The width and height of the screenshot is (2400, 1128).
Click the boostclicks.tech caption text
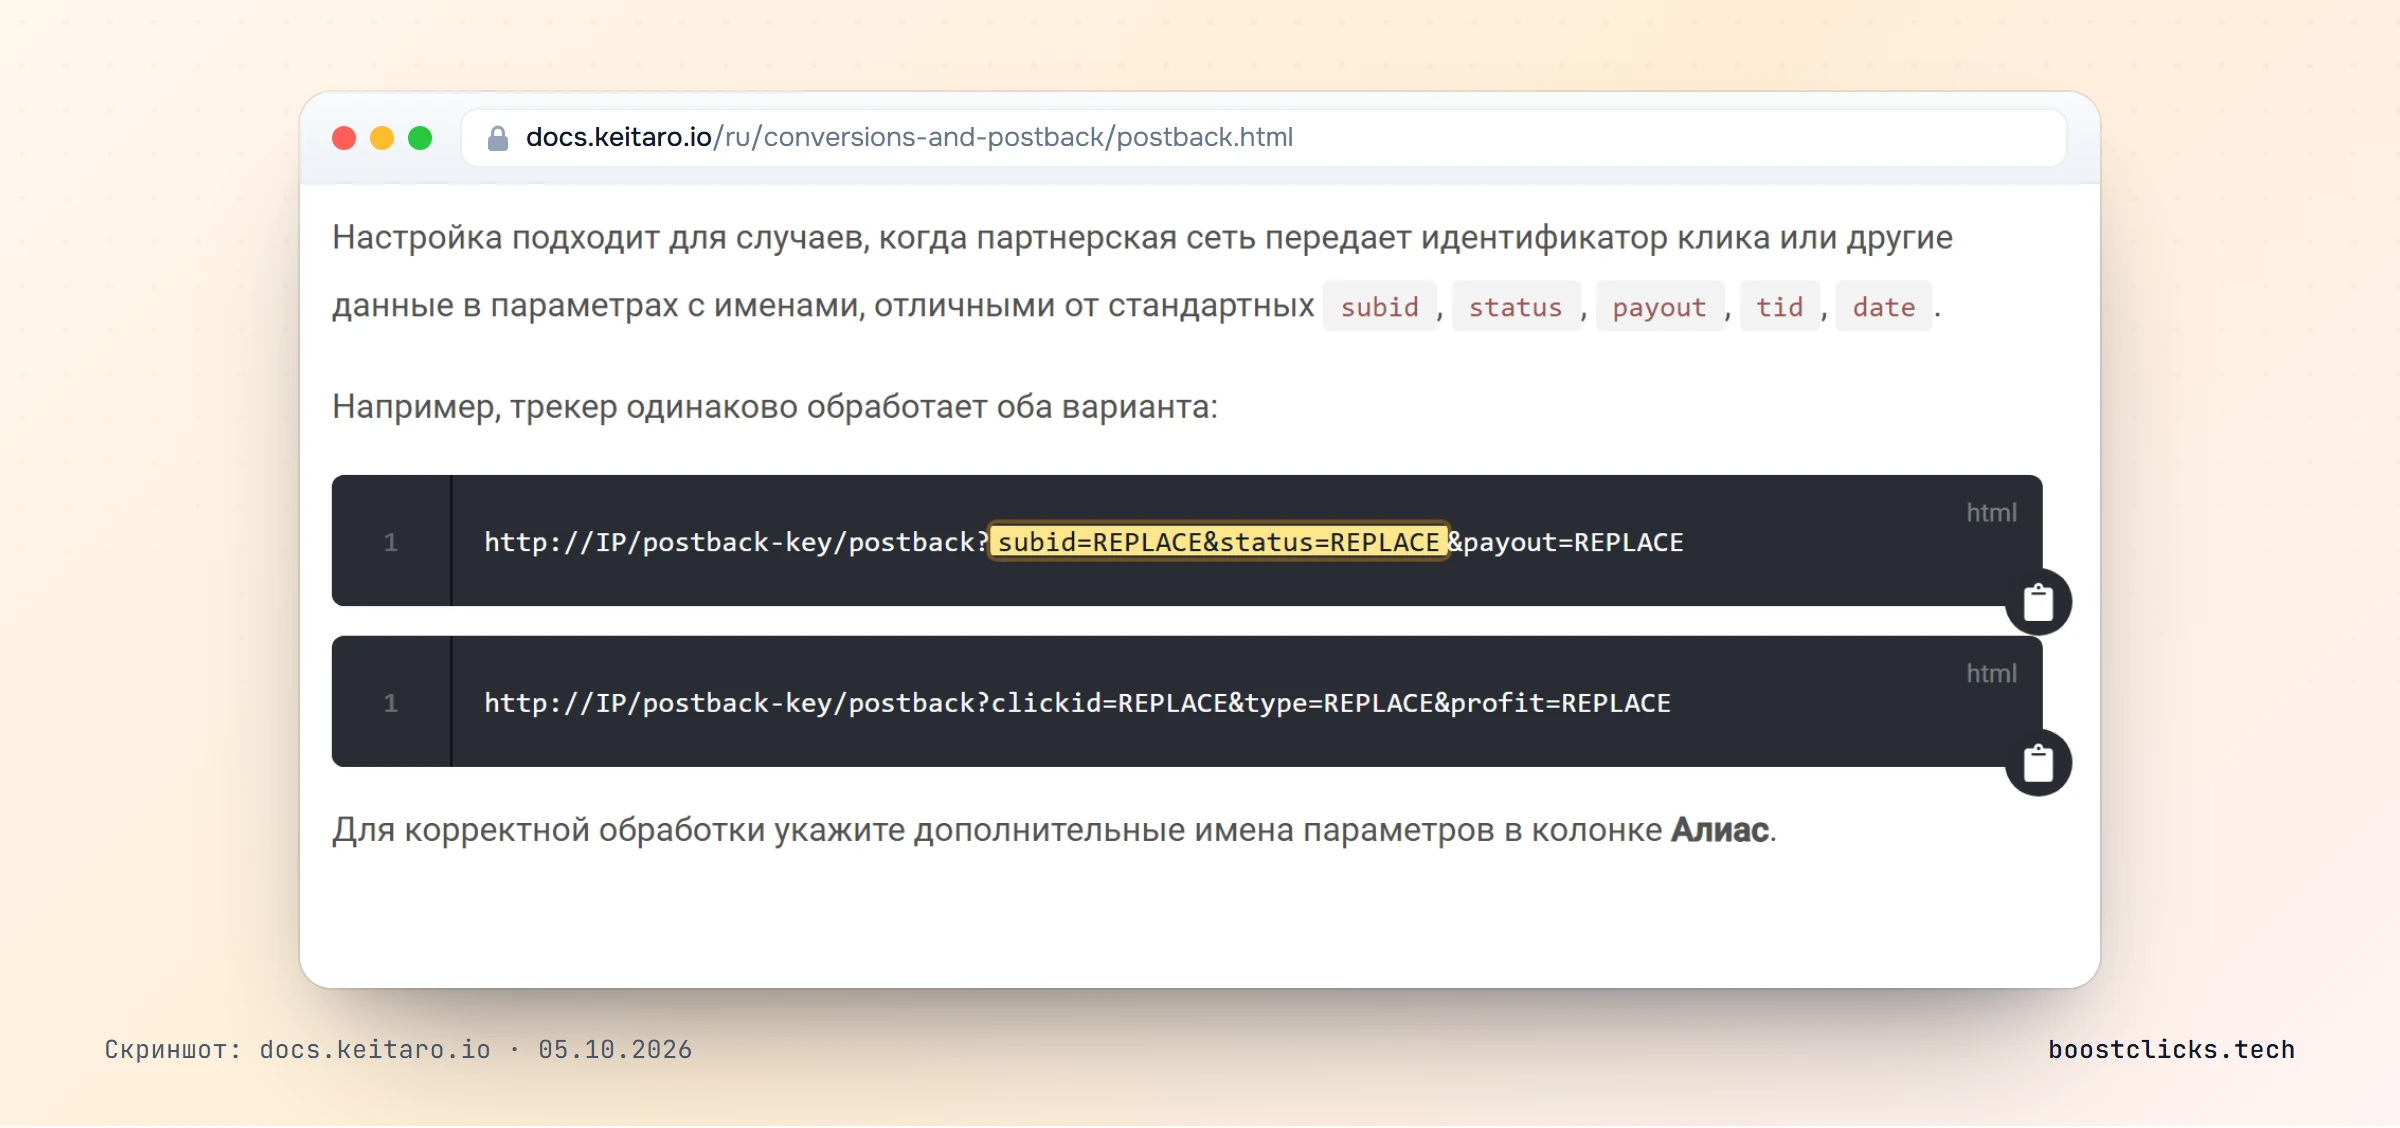[x=2171, y=1049]
